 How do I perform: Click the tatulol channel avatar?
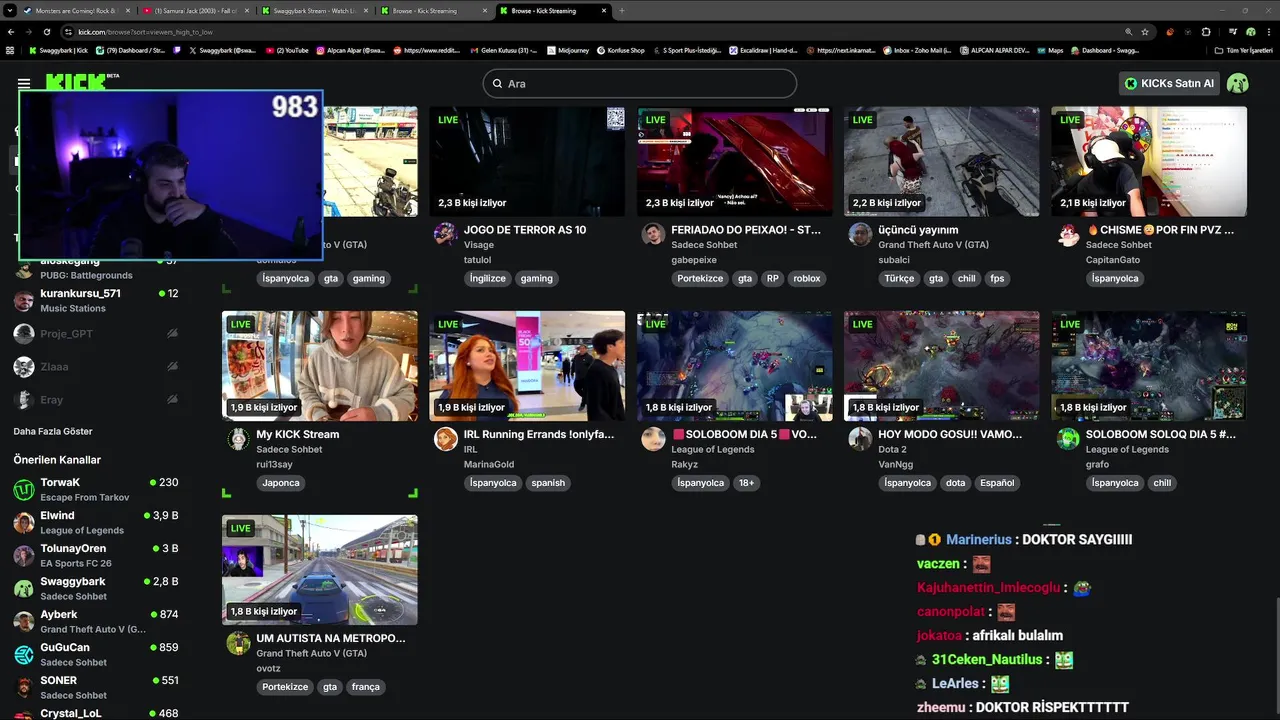tap(446, 235)
